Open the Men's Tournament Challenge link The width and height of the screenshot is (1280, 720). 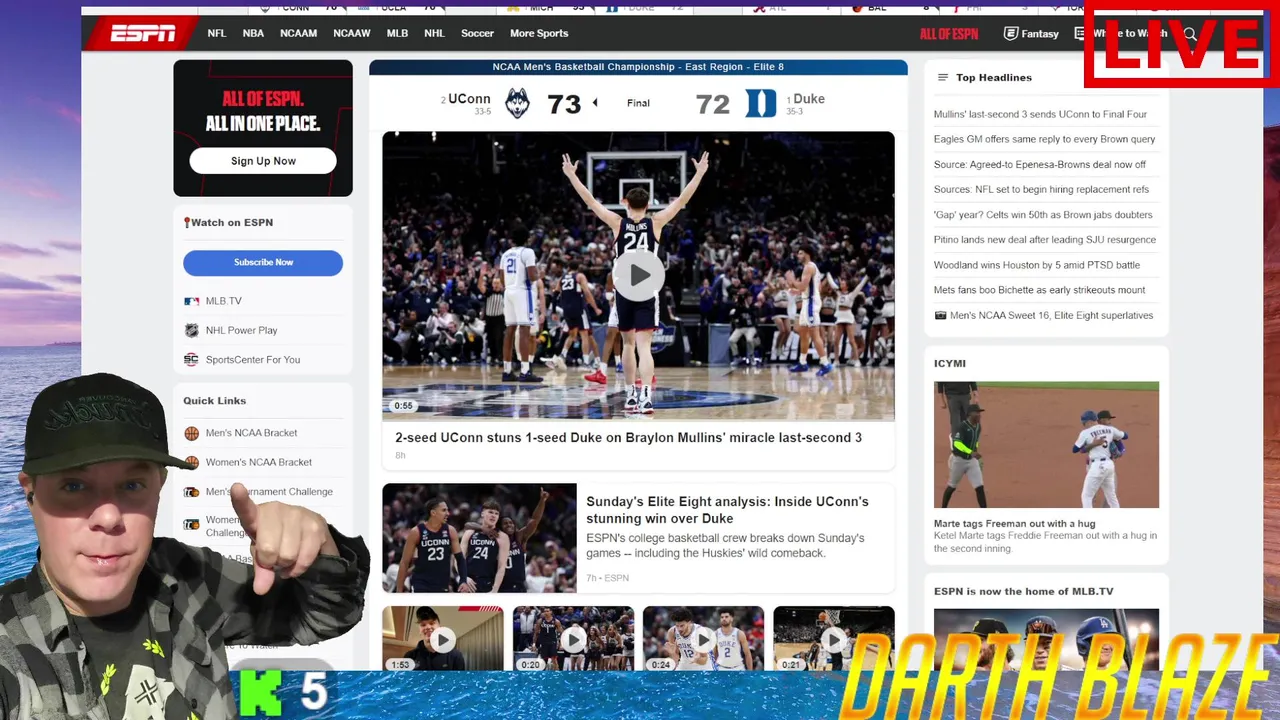click(269, 492)
